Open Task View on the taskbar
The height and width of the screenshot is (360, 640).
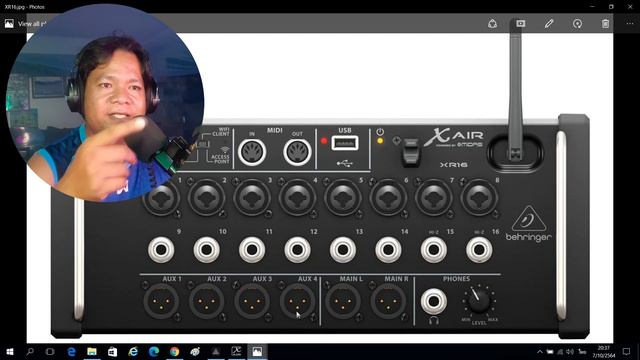coord(50,351)
